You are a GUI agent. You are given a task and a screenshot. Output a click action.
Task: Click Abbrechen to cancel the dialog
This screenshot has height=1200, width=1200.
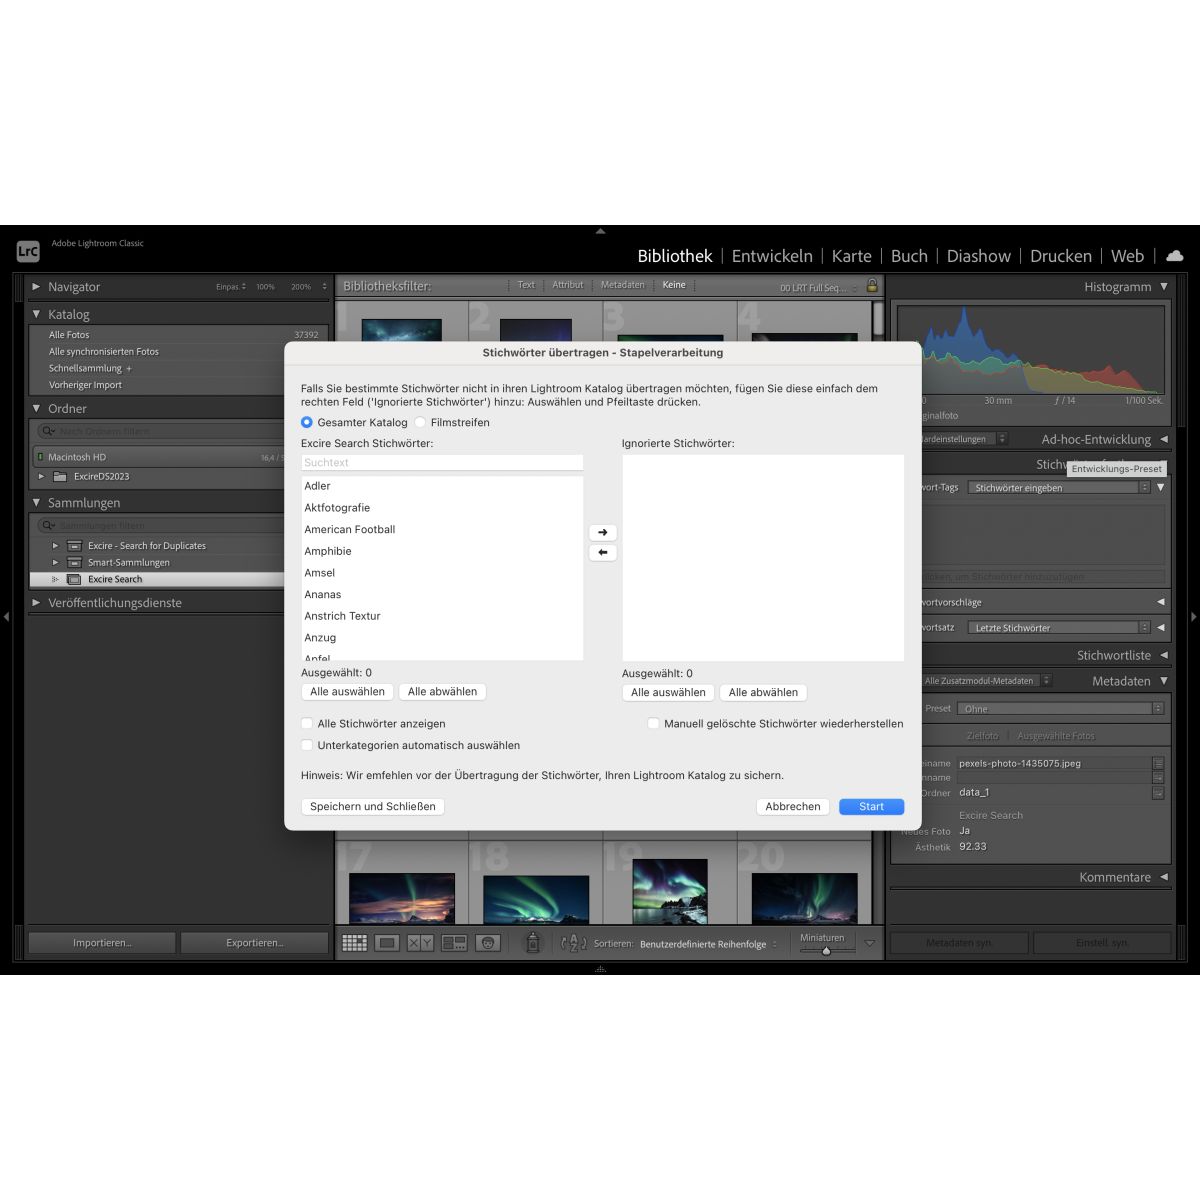click(x=793, y=807)
